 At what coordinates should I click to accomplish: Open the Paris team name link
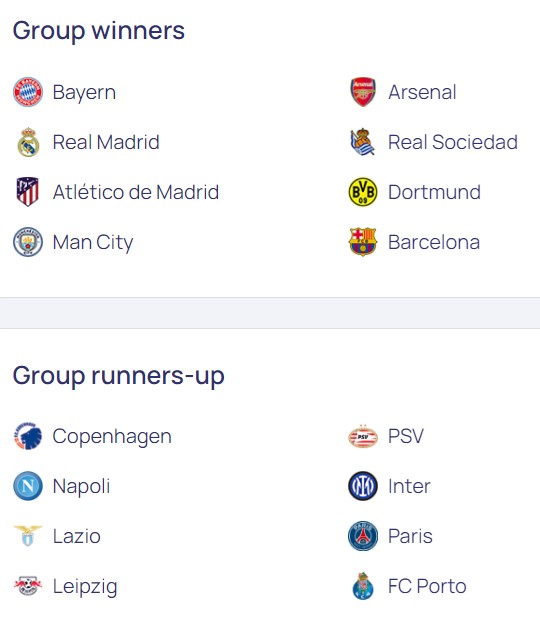pos(410,536)
